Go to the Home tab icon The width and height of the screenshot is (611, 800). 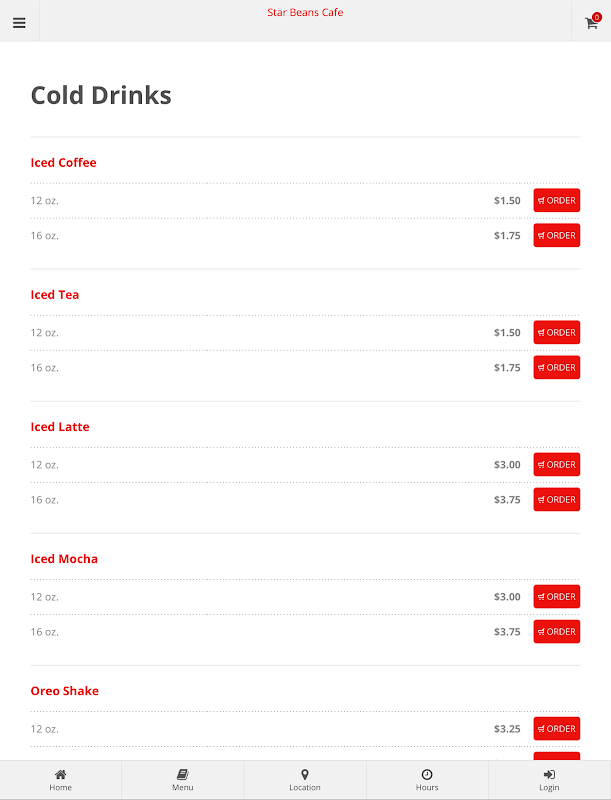61,774
